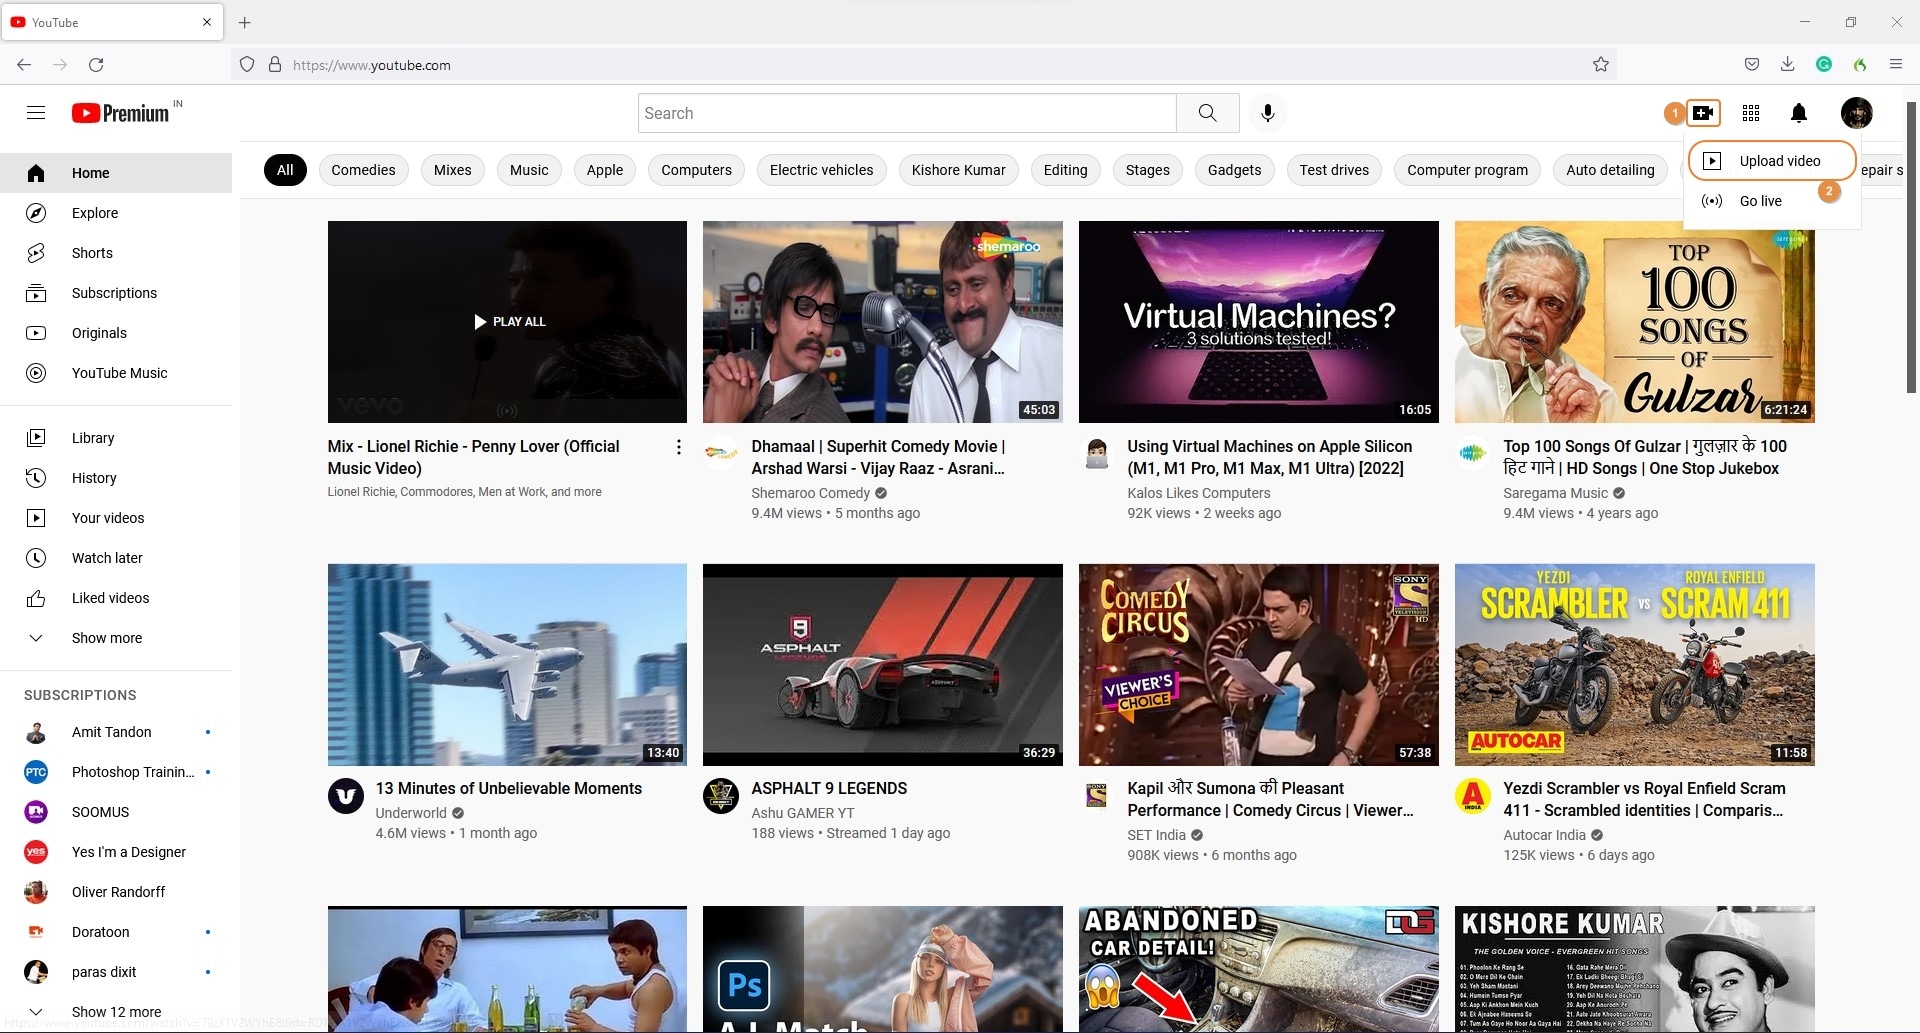1920x1033 pixels.
Task: Select the Editing filter chip
Action: tap(1065, 170)
